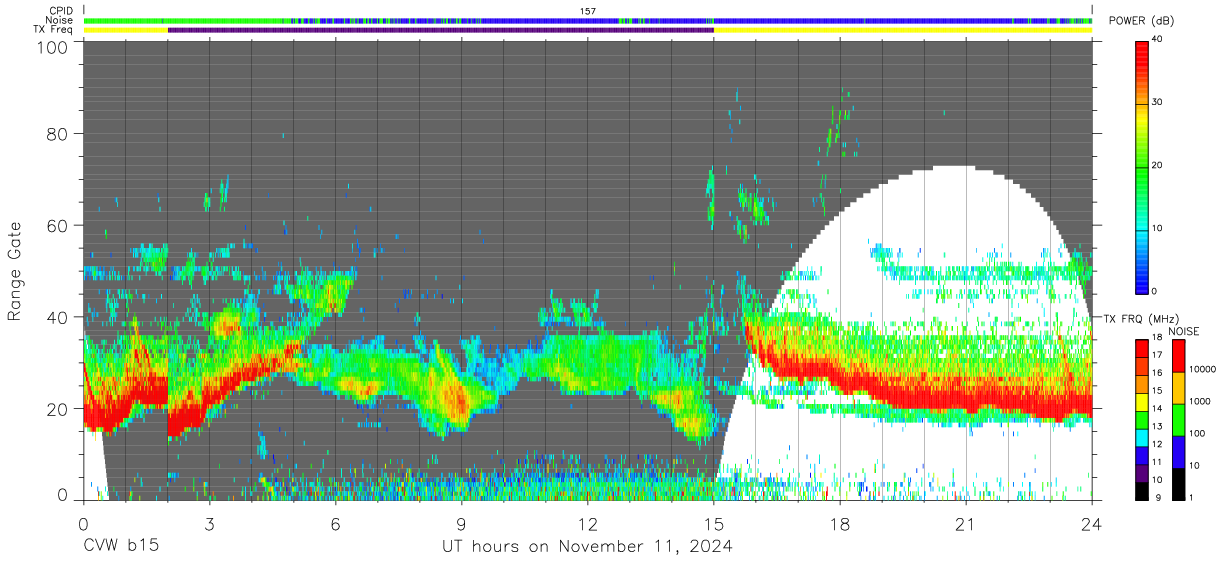Click the "40" label on the POWER scale

(1159, 40)
